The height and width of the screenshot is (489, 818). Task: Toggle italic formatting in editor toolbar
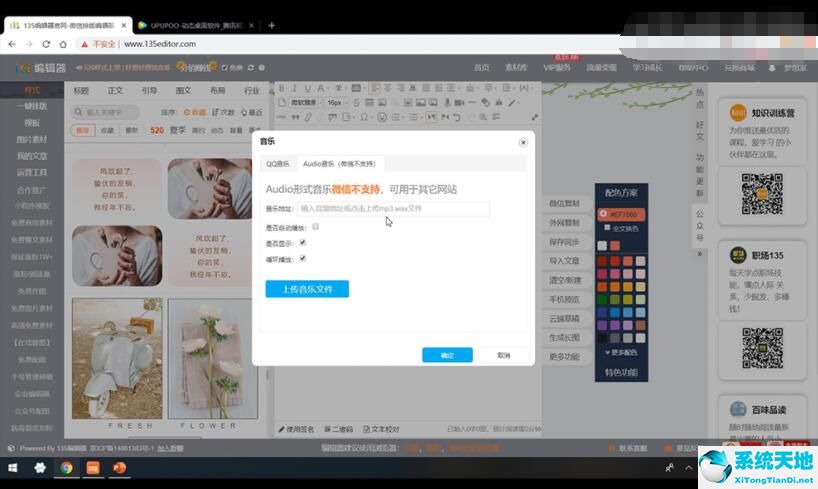pyautogui.click(x=294, y=88)
